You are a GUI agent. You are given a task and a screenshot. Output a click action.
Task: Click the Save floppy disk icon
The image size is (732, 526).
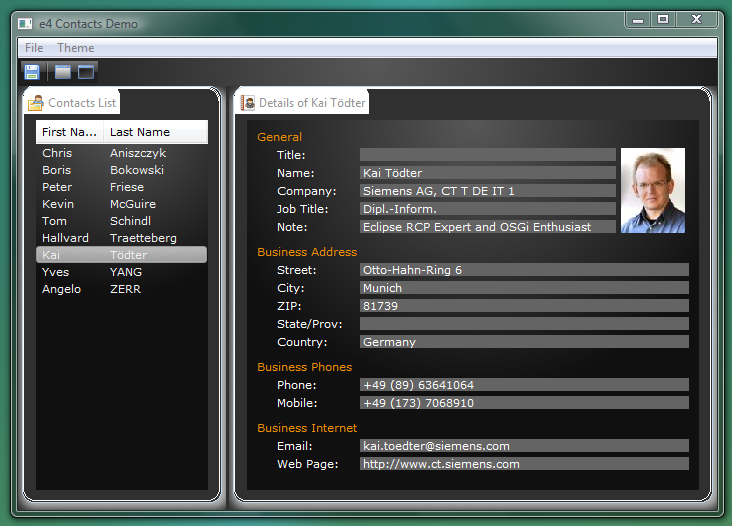point(32,72)
